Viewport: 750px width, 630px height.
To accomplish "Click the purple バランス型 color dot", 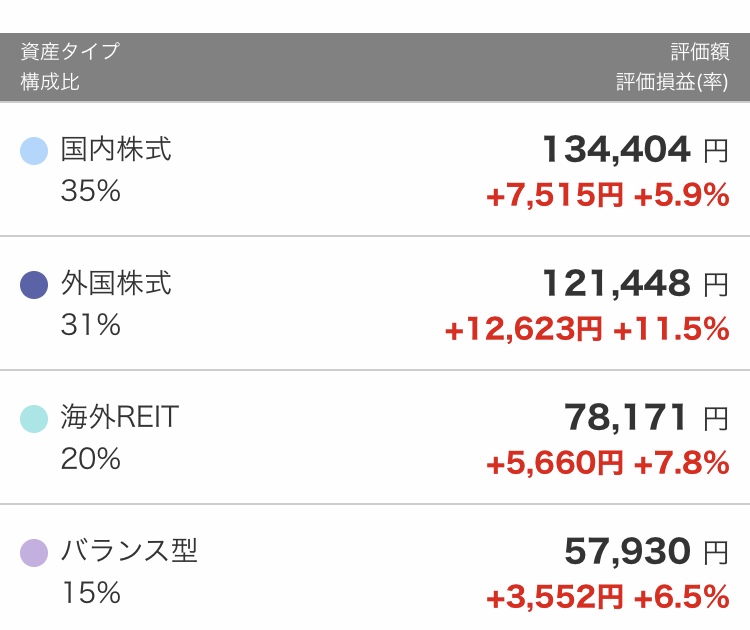I will pos(34,553).
